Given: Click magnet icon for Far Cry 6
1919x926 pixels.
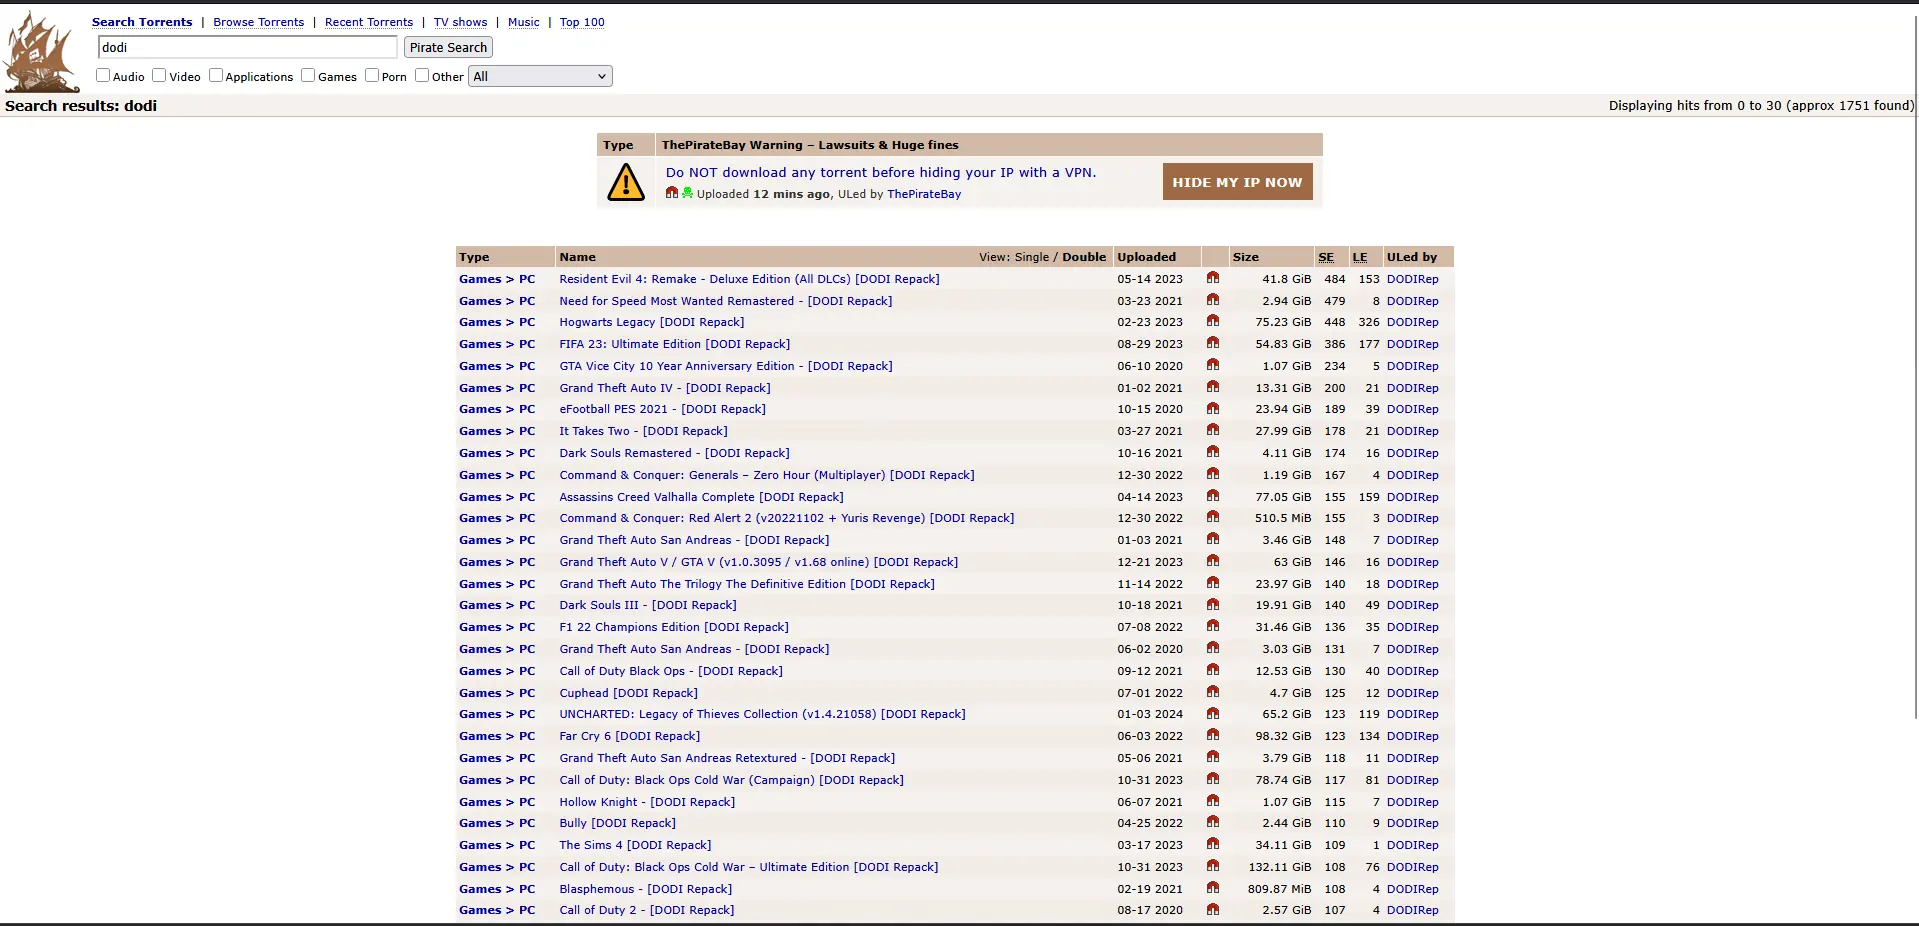Looking at the screenshot, I should pos(1212,735).
